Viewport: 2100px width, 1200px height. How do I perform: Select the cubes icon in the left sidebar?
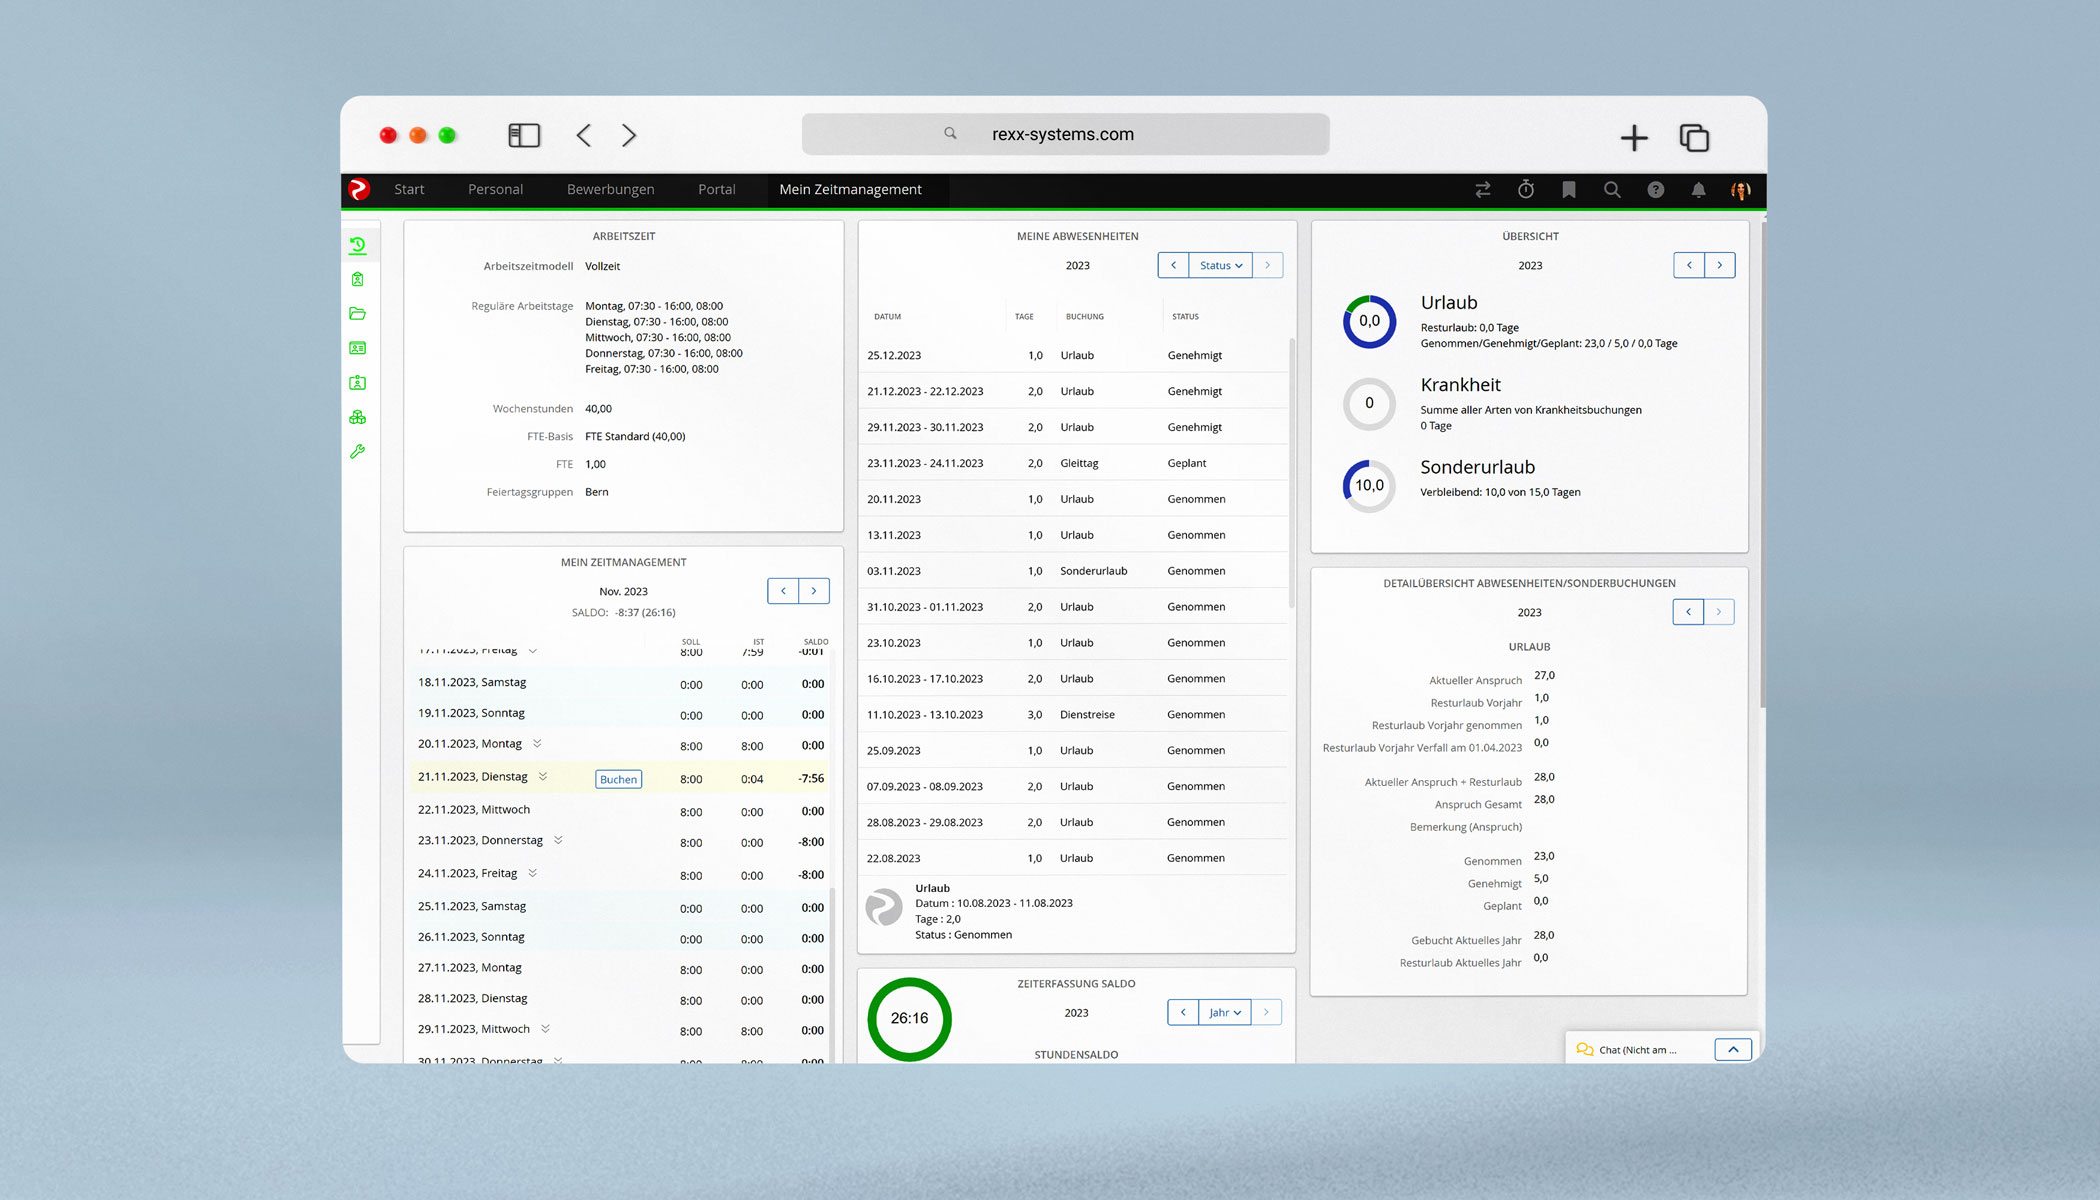(x=358, y=416)
